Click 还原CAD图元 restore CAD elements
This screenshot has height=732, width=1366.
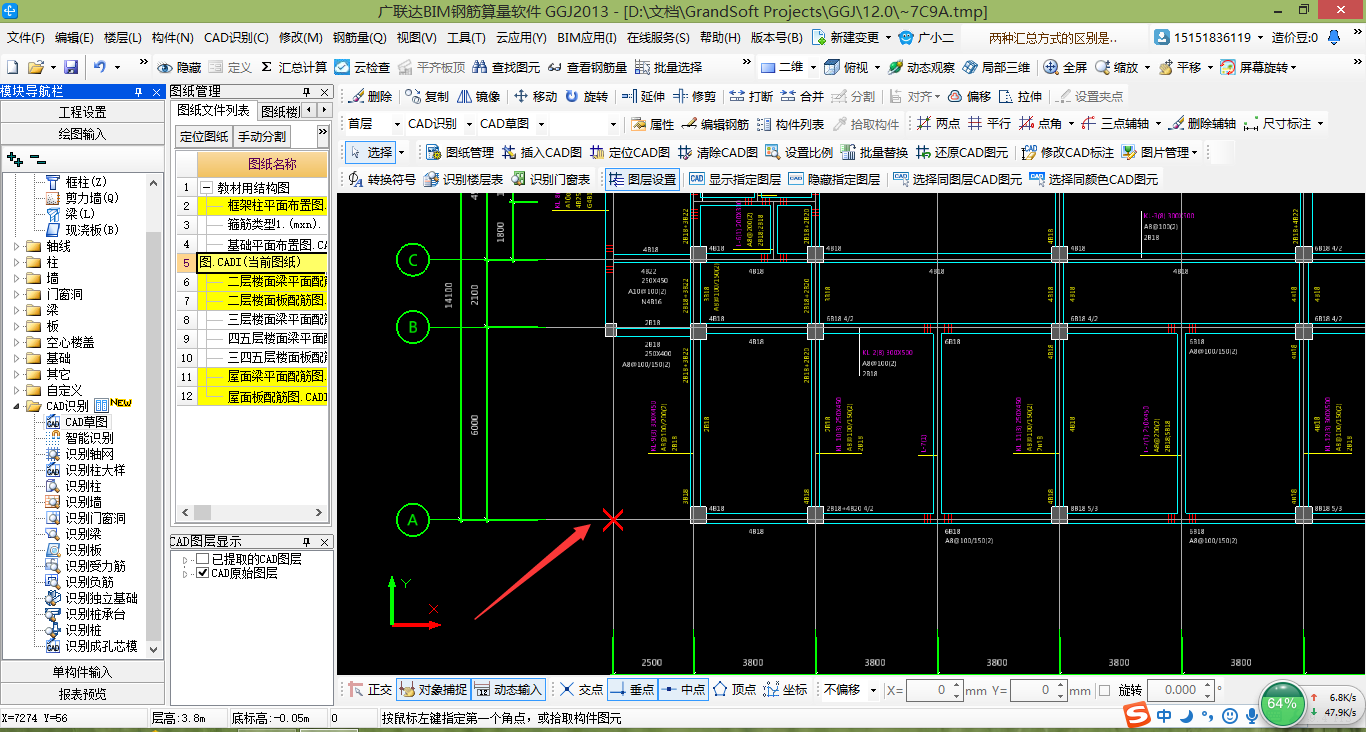point(963,152)
